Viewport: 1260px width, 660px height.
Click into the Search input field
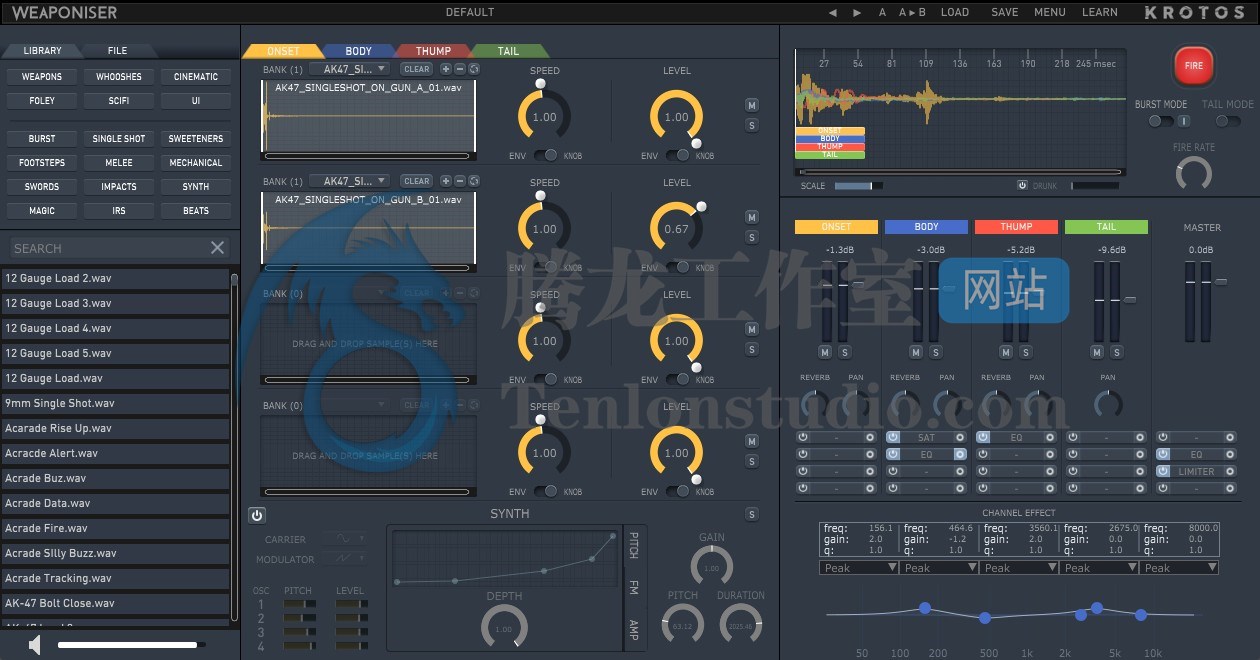pos(108,248)
